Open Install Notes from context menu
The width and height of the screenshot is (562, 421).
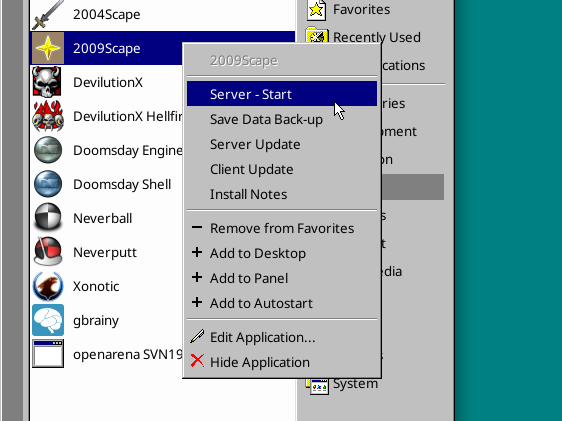[x=282, y=195]
